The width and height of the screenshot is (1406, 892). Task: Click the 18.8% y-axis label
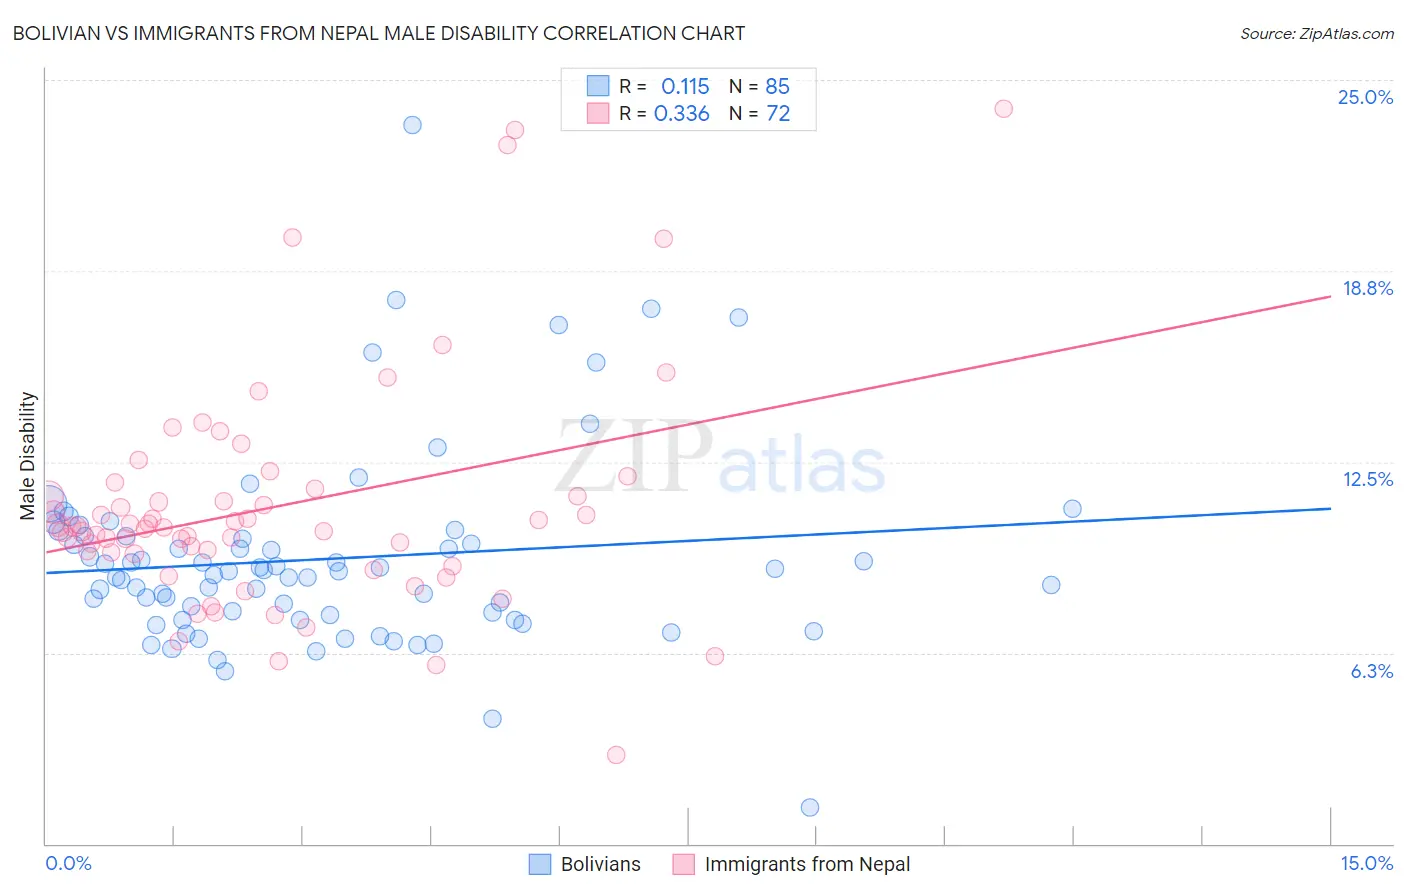point(1367,288)
